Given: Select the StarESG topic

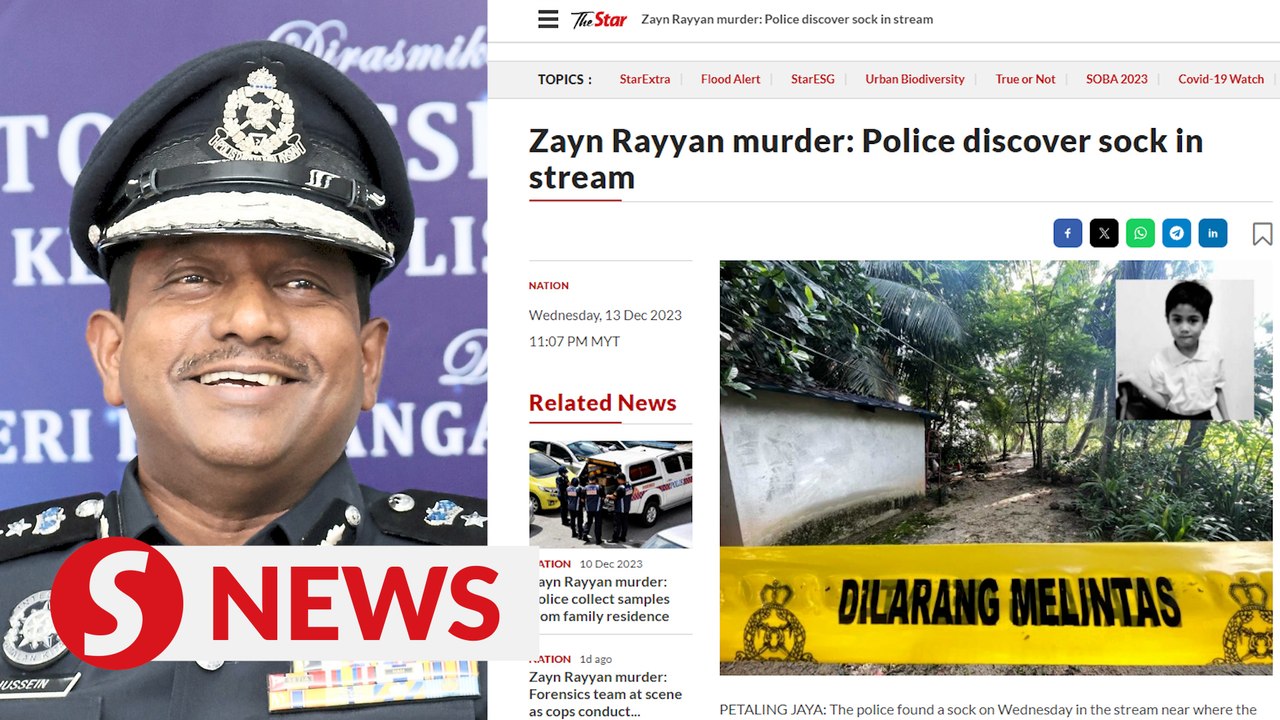Looking at the screenshot, I should coord(813,79).
